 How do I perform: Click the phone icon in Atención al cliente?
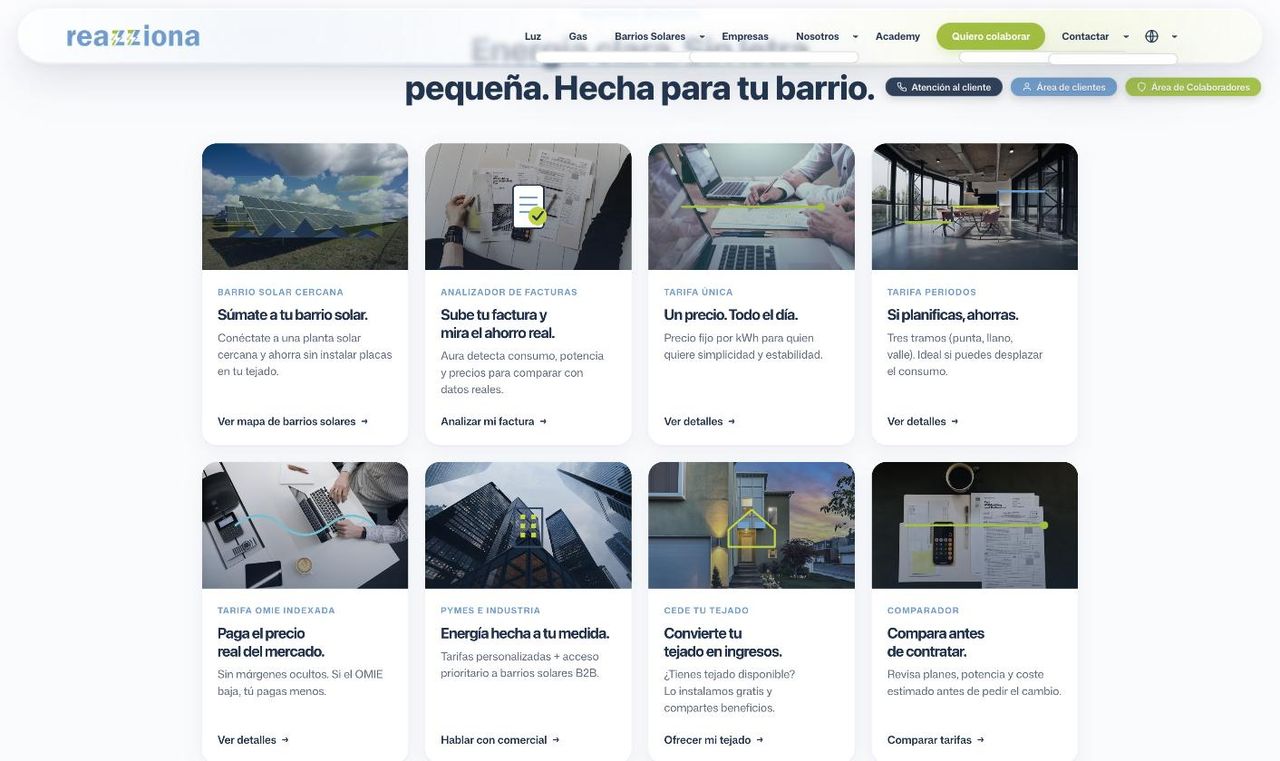pyautogui.click(x=902, y=87)
